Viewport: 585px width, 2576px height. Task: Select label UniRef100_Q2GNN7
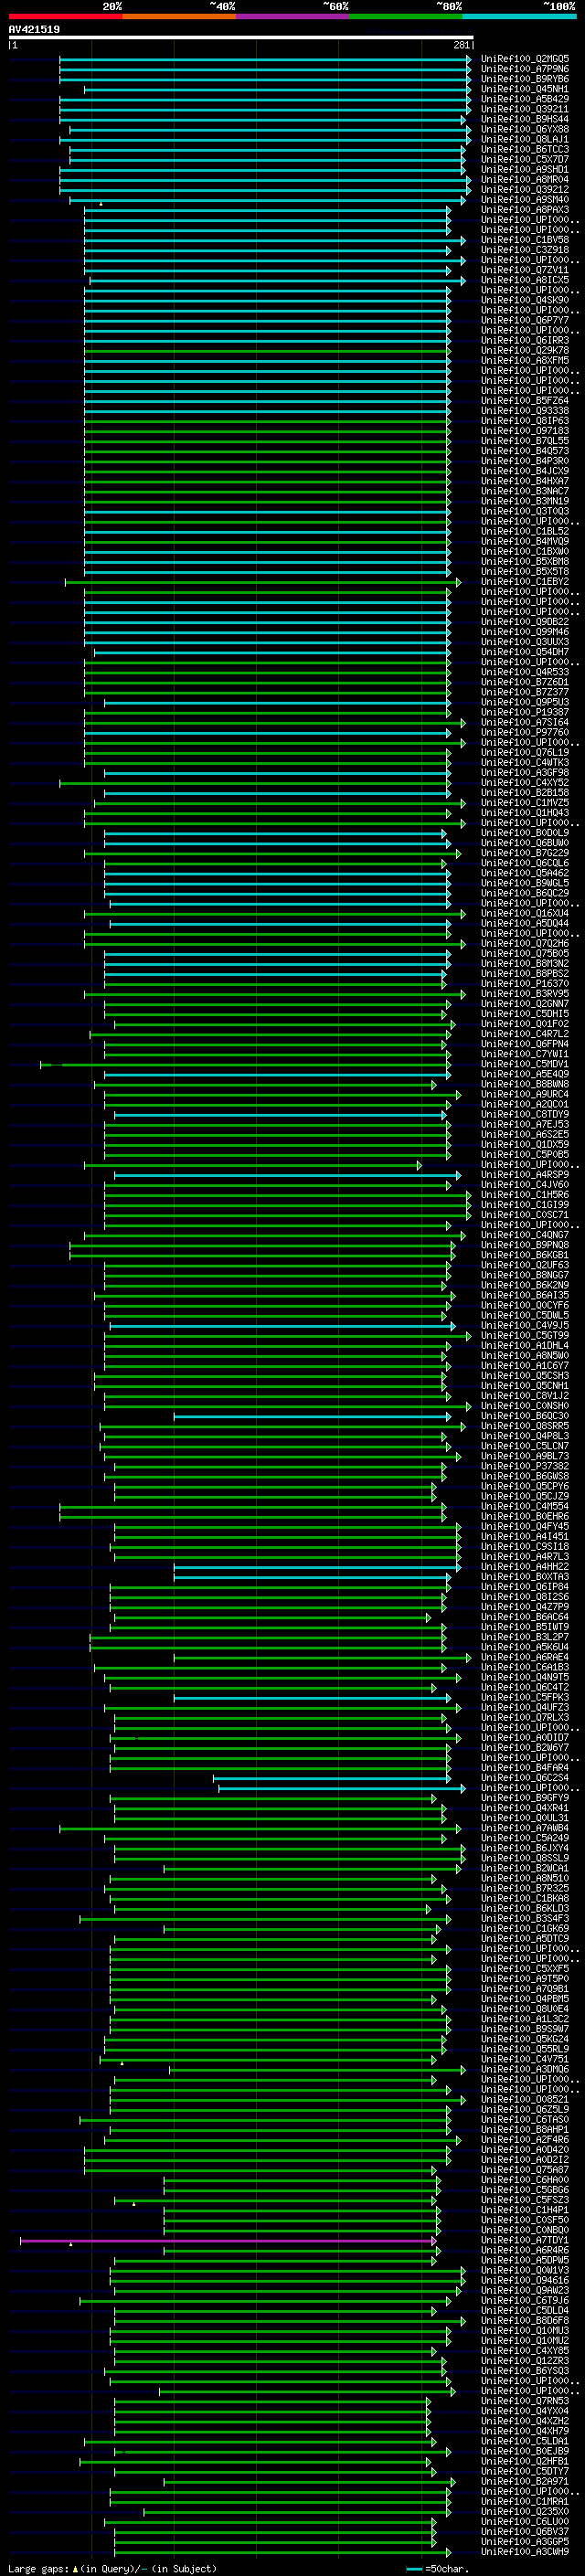pos(525,1004)
